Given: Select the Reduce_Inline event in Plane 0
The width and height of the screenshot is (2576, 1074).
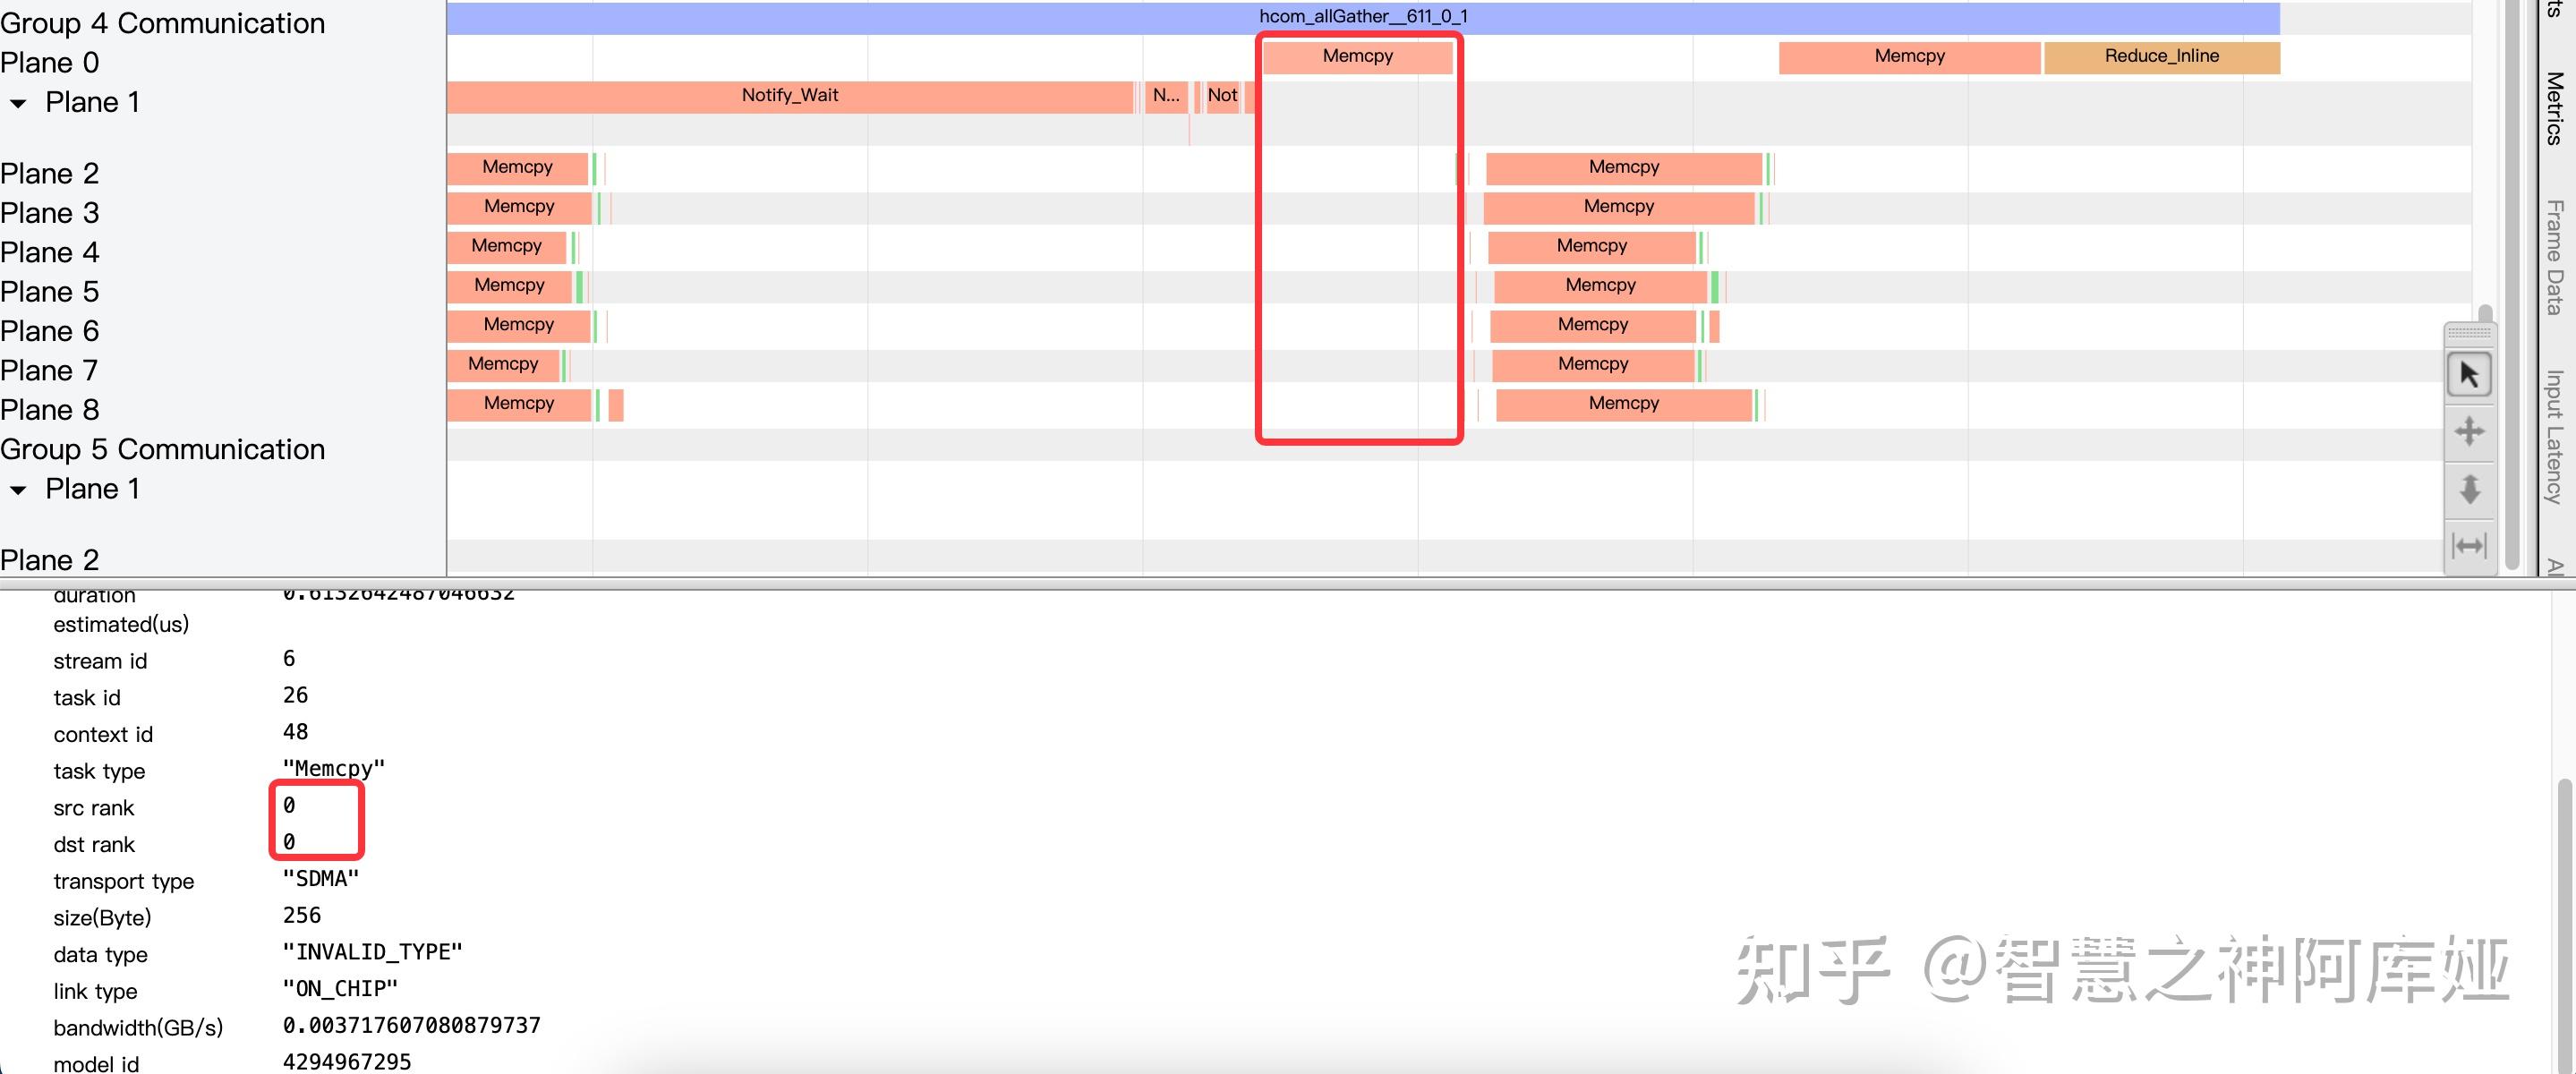Looking at the screenshot, I should point(2160,56).
